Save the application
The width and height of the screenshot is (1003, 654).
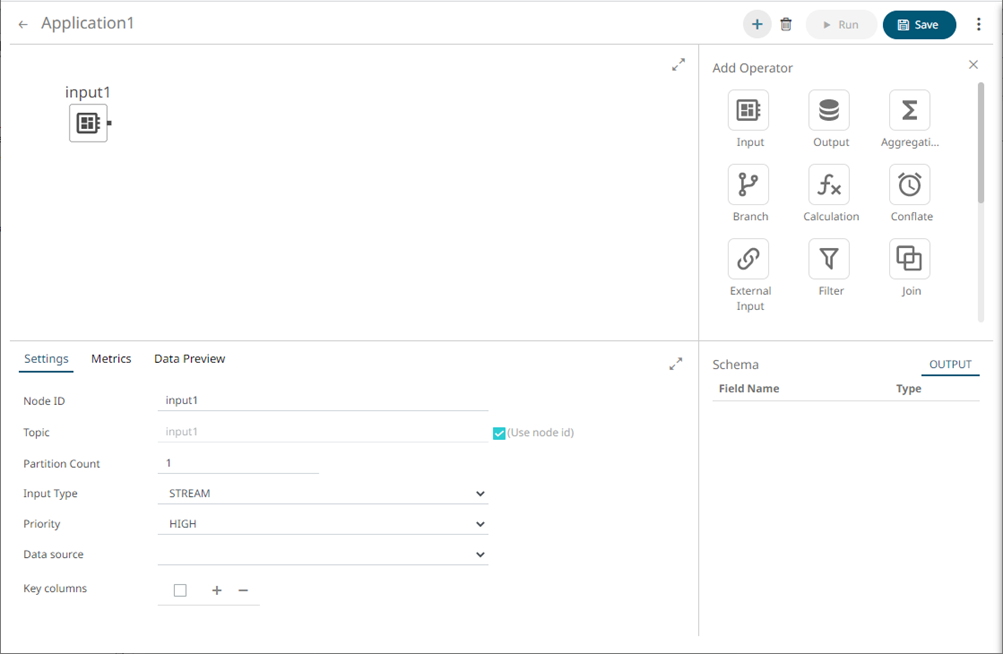(x=918, y=25)
